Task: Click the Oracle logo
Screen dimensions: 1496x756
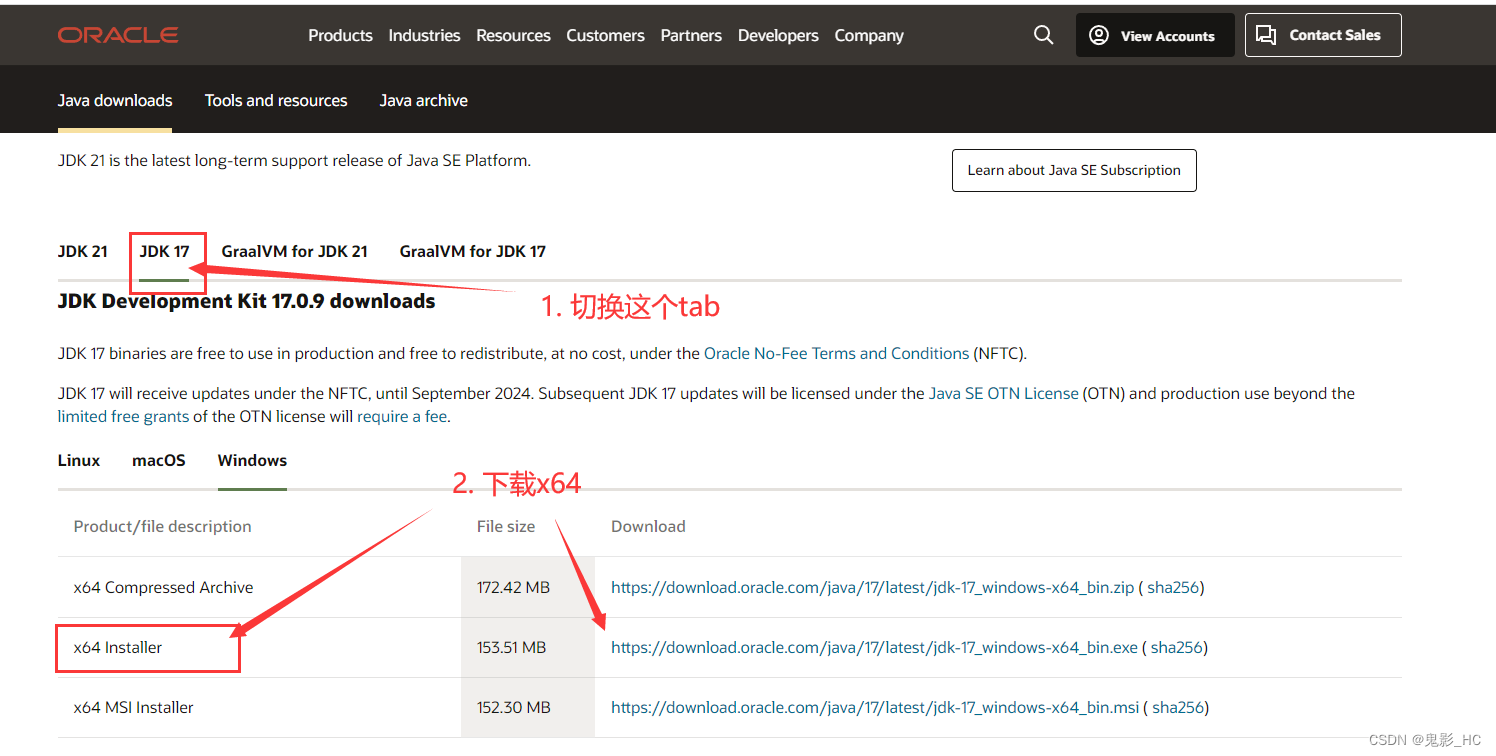Action: [117, 34]
